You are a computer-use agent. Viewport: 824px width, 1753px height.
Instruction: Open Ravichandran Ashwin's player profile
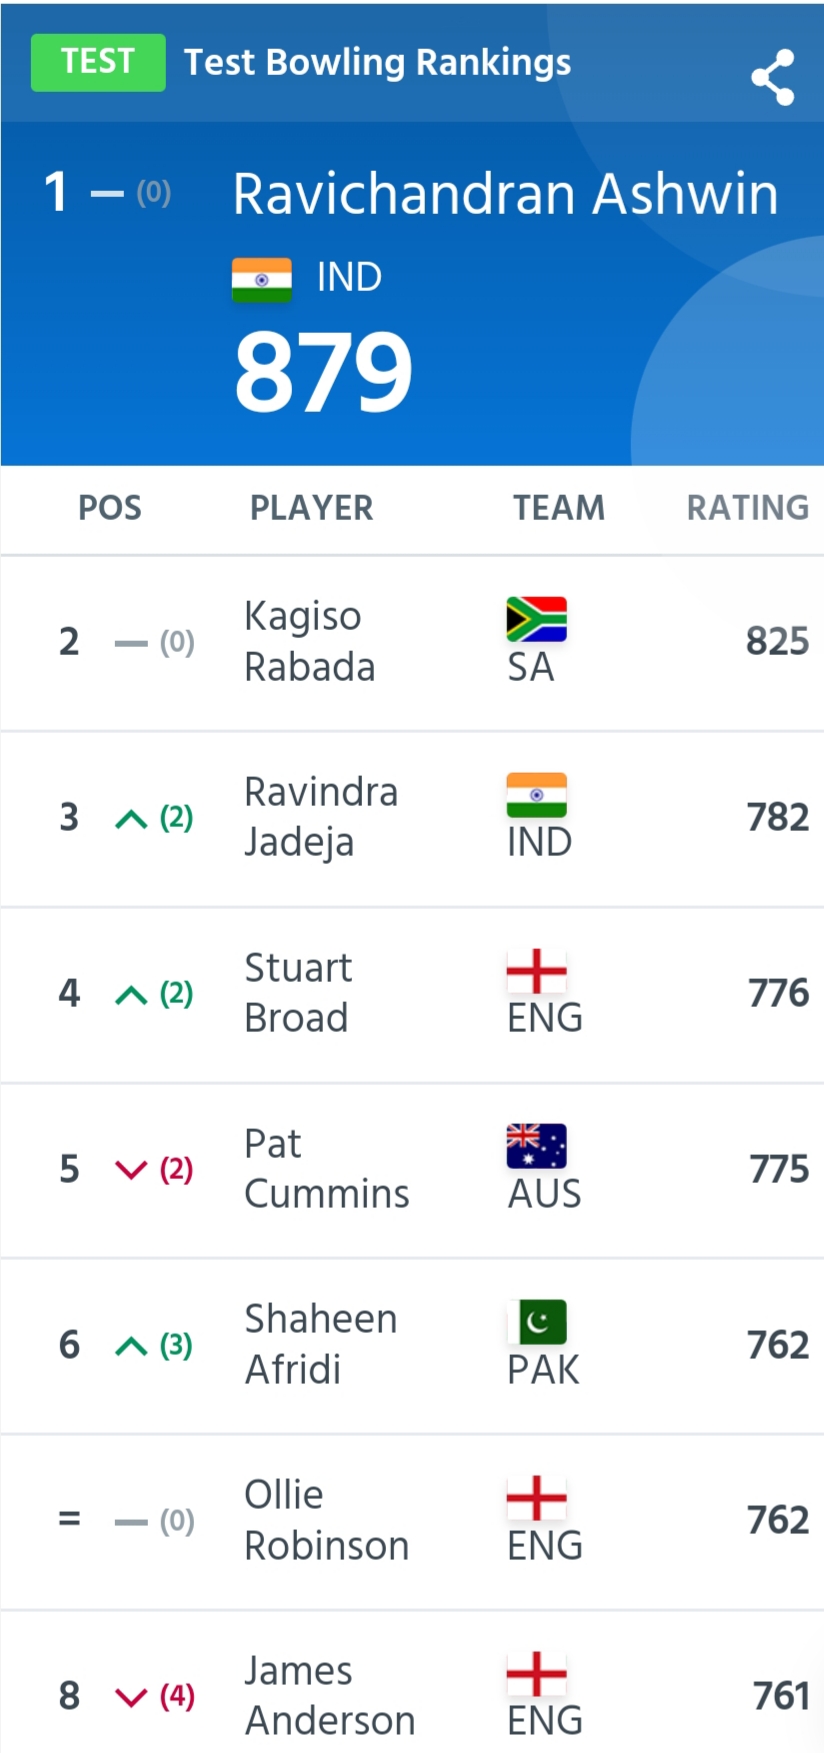[505, 193]
